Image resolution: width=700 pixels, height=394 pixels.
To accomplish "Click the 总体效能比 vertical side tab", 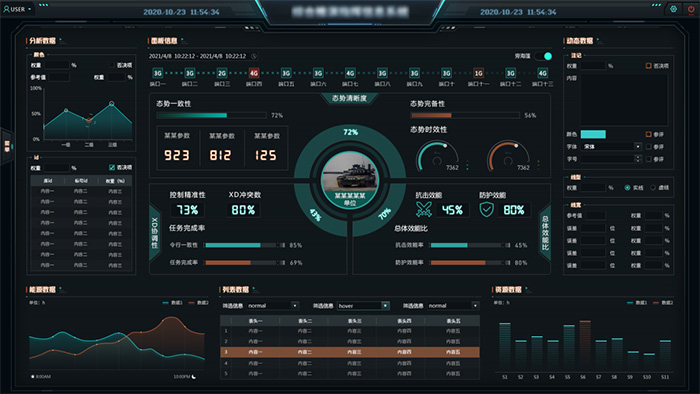I will (545, 232).
